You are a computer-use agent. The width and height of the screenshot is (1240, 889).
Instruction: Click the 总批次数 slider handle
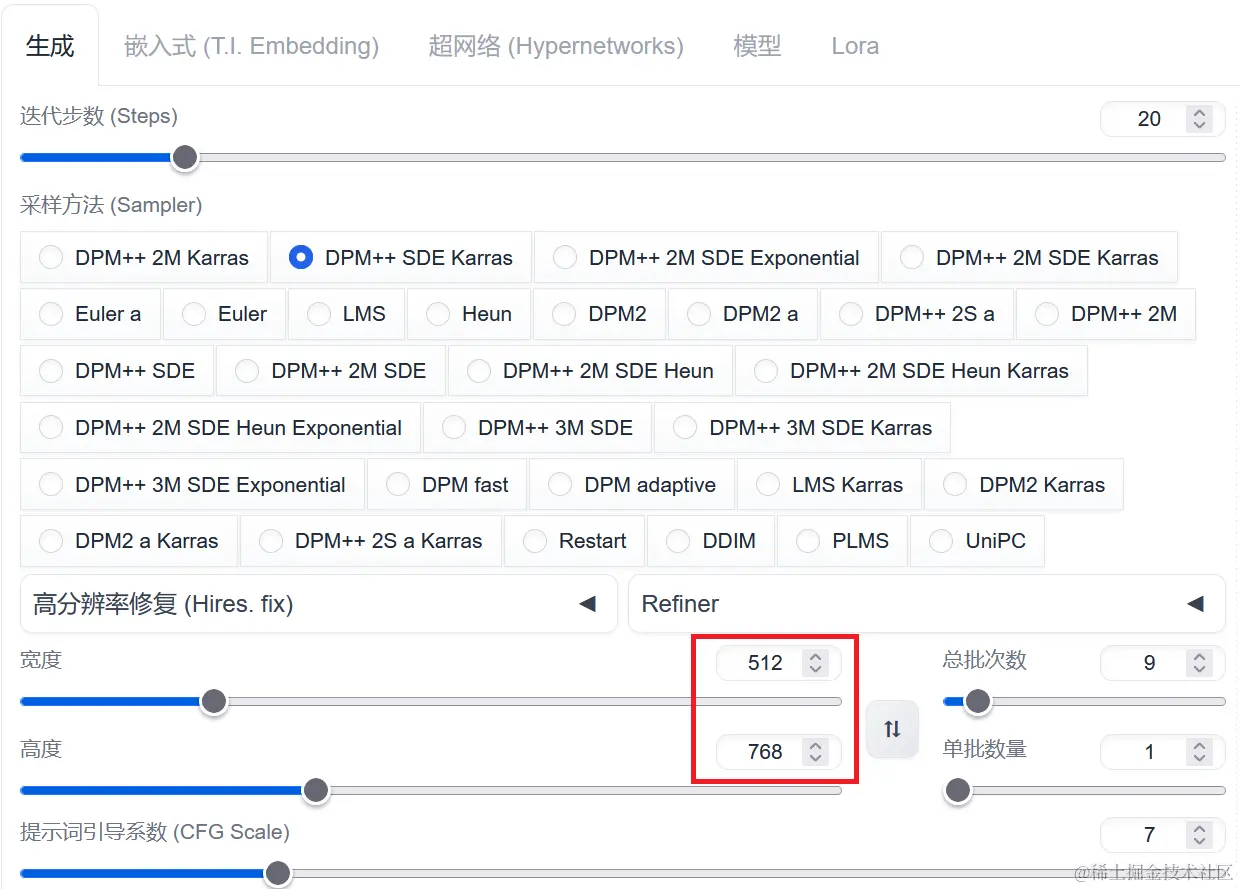[x=977, y=701]
